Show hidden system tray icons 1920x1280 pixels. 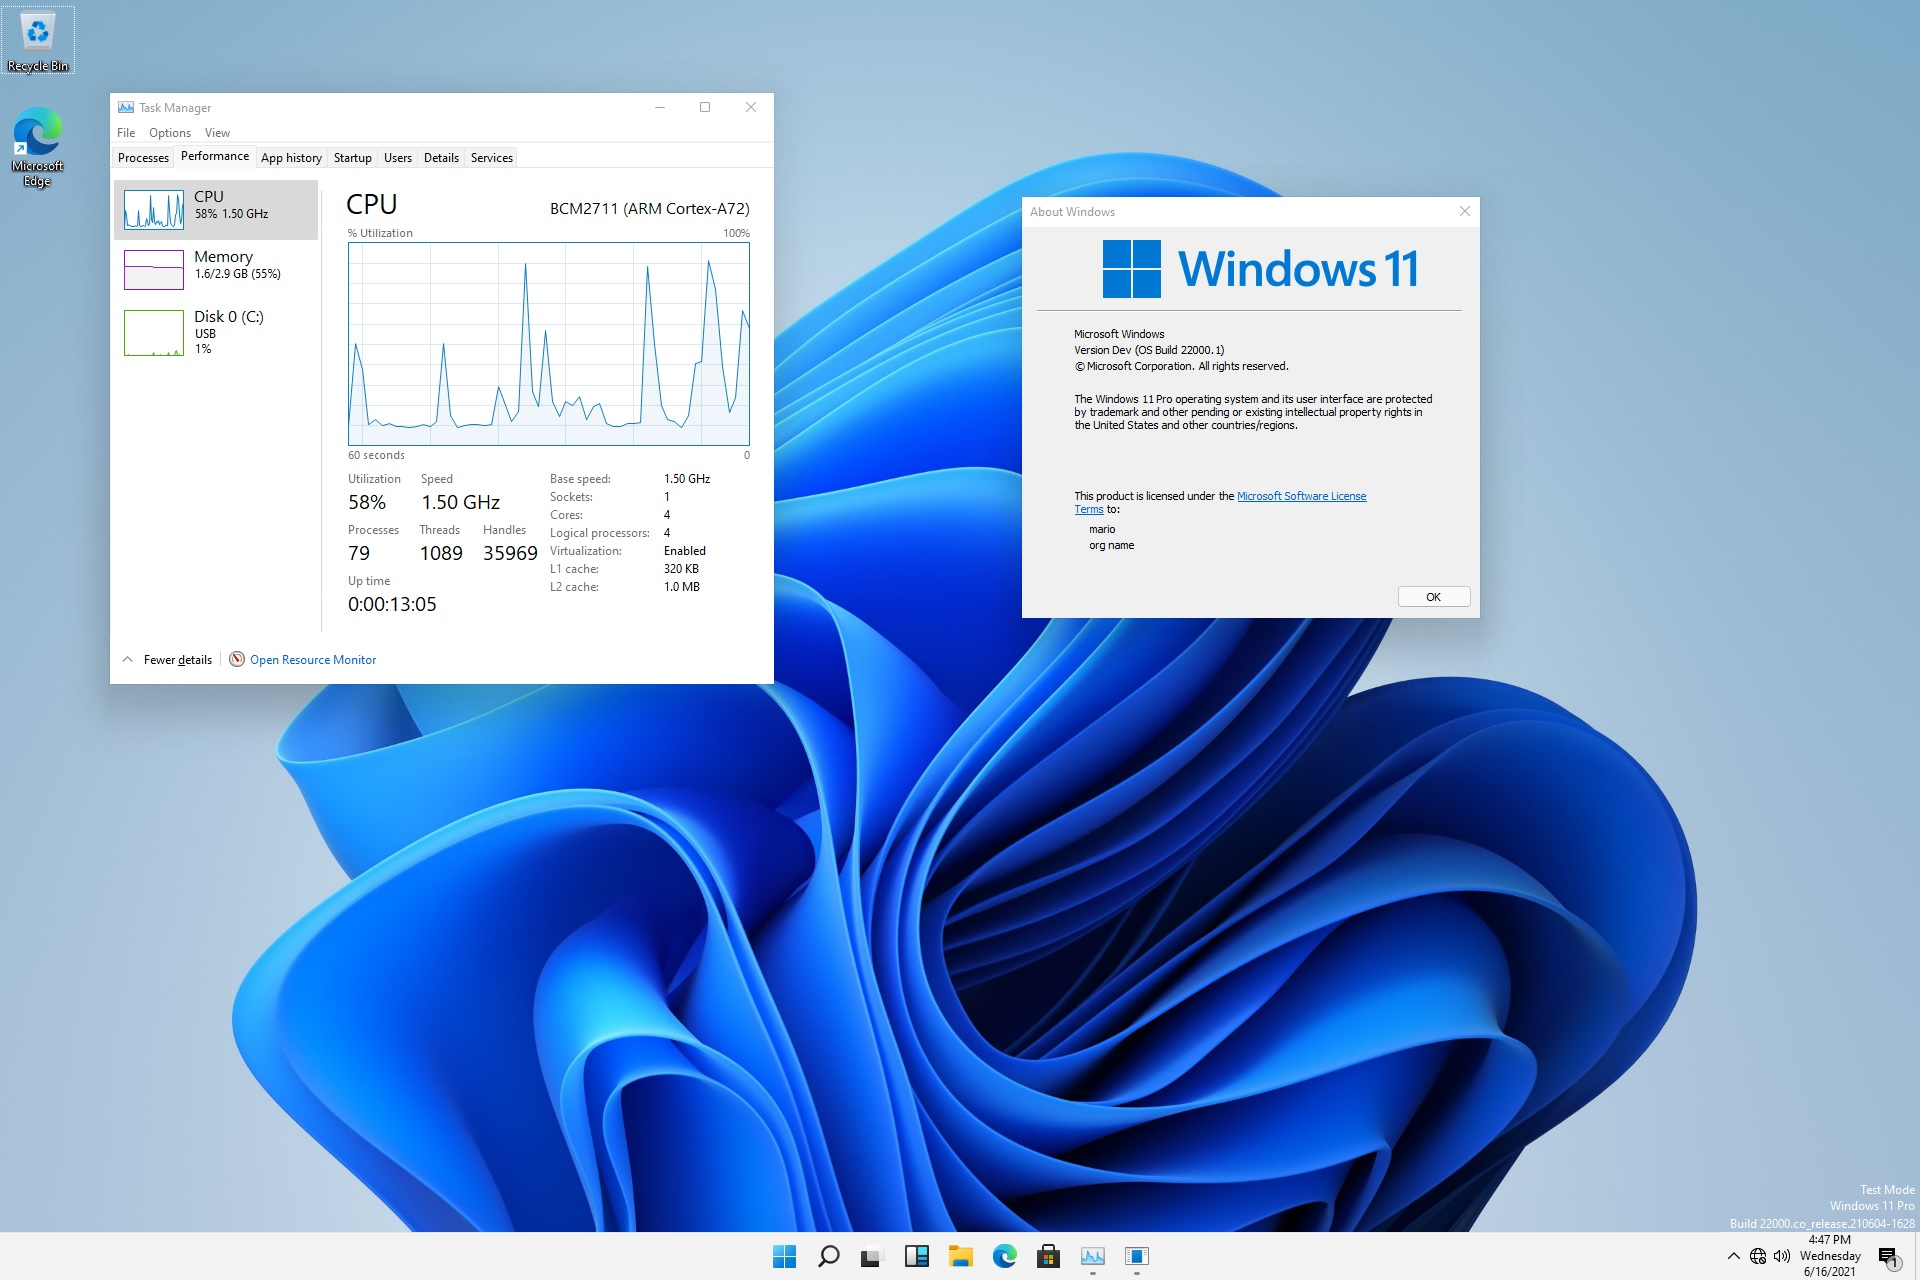pyautogui.click(x=1733, y=1256)
